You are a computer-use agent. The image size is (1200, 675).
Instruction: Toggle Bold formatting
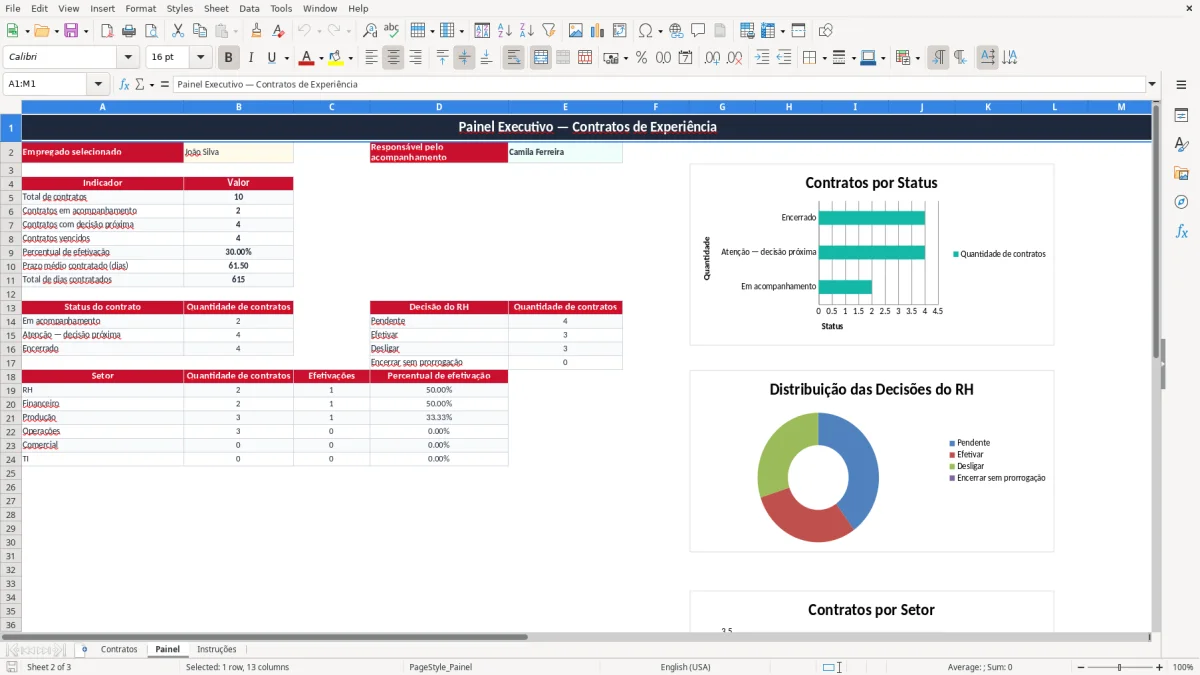pos(229,58)
